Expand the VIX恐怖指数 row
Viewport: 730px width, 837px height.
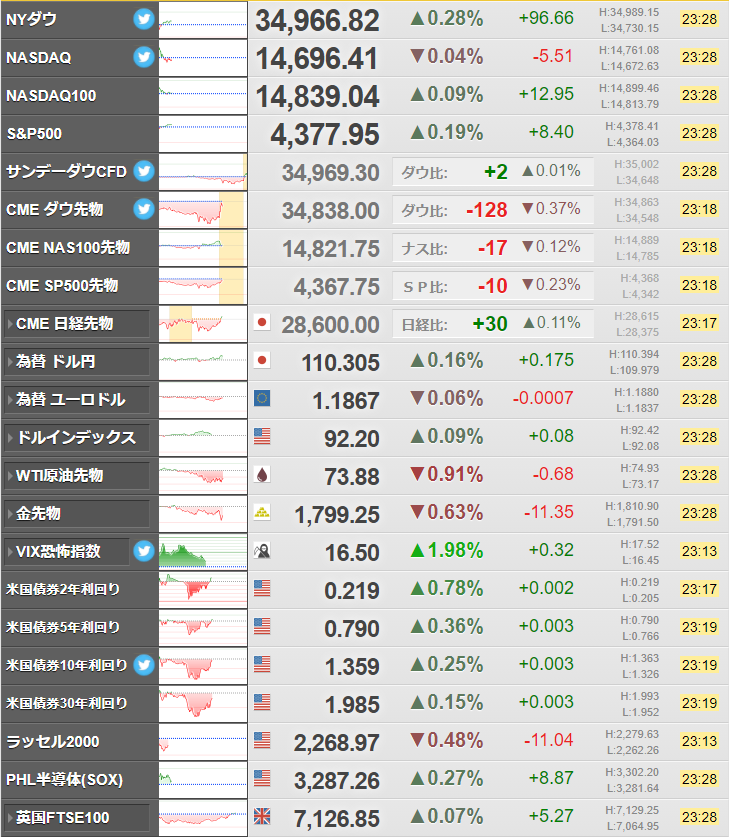click(67, 551)
